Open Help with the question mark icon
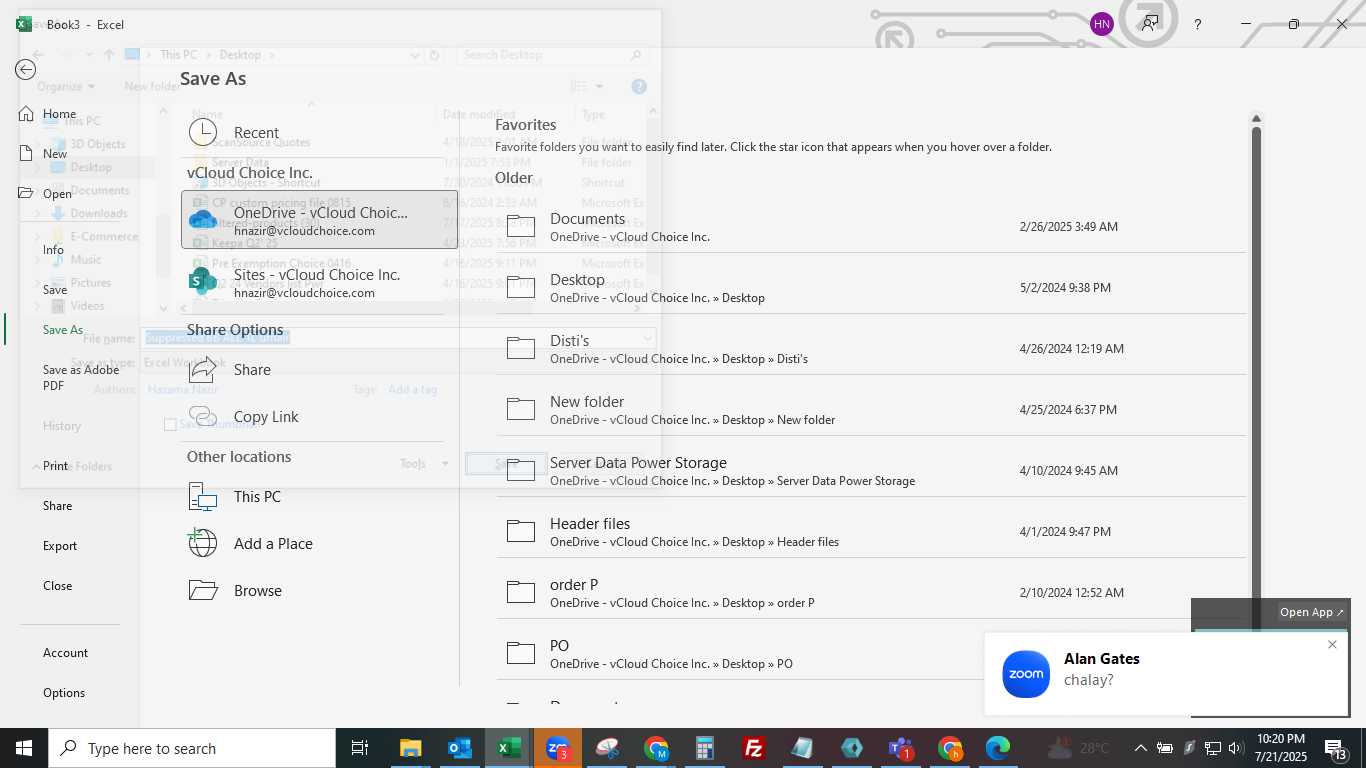This screenshot has height=768, width=1366. click(1198, 24)
